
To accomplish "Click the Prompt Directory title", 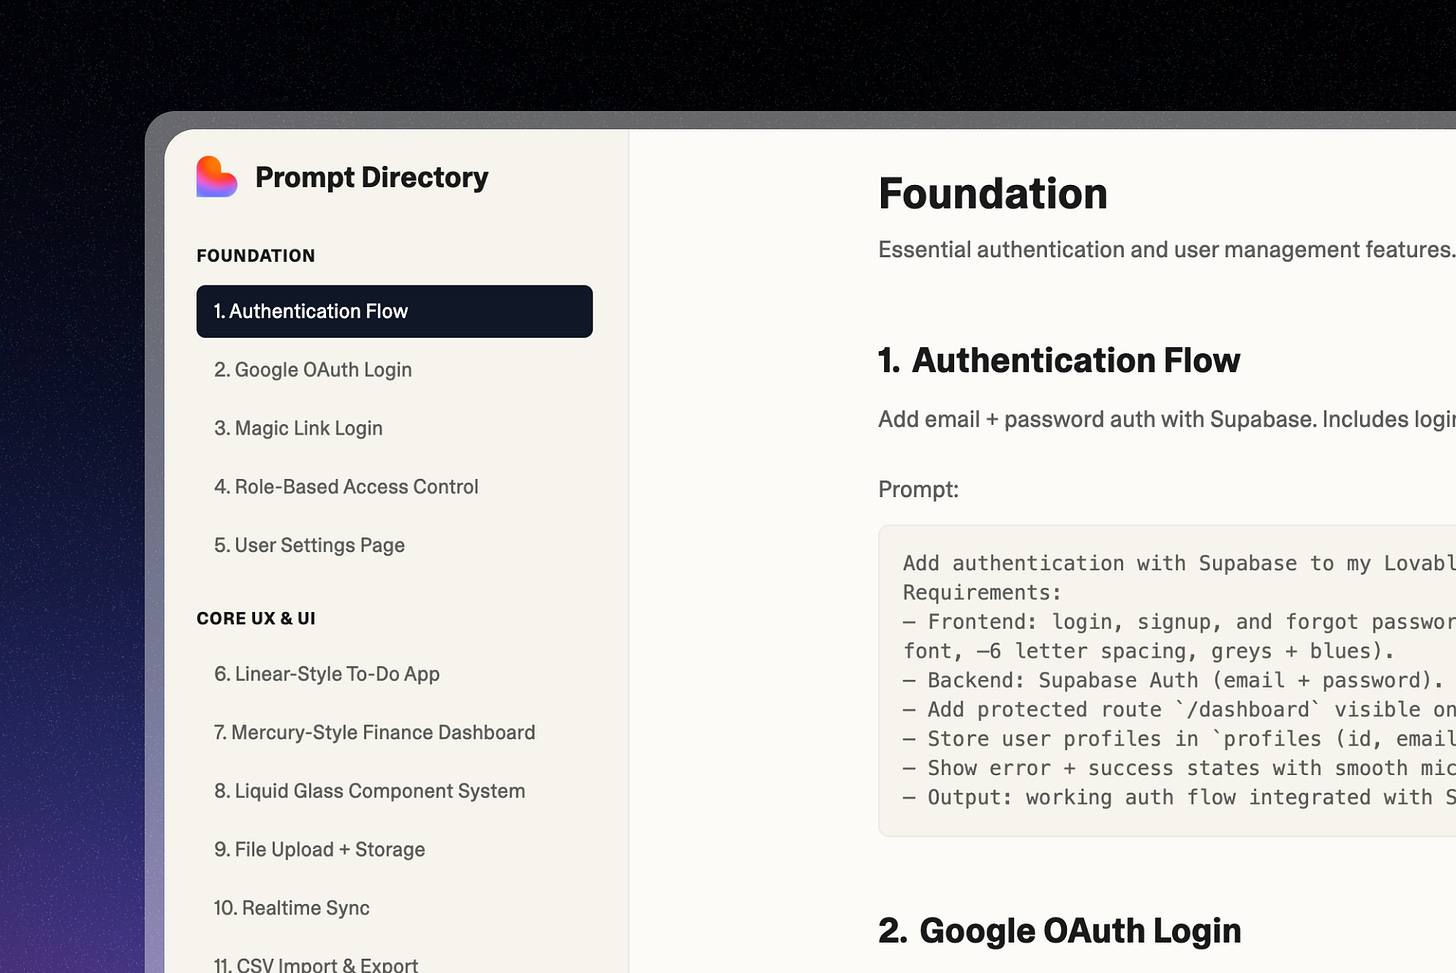I will coord(372,177).
